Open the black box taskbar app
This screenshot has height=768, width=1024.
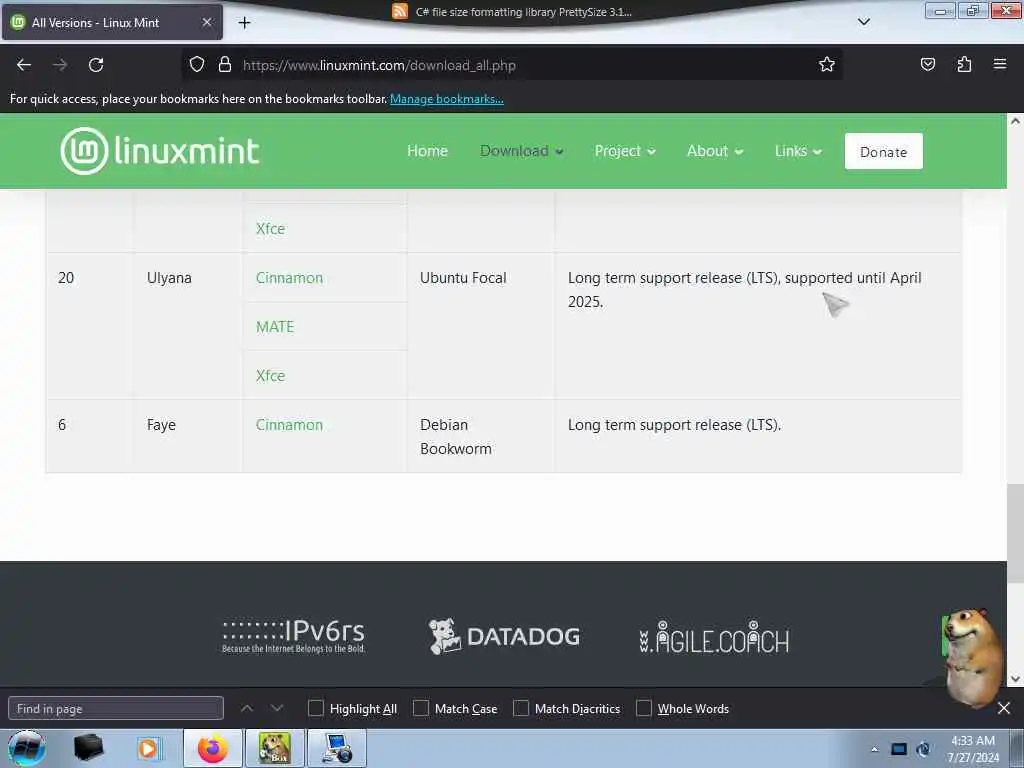coord(88,748)
